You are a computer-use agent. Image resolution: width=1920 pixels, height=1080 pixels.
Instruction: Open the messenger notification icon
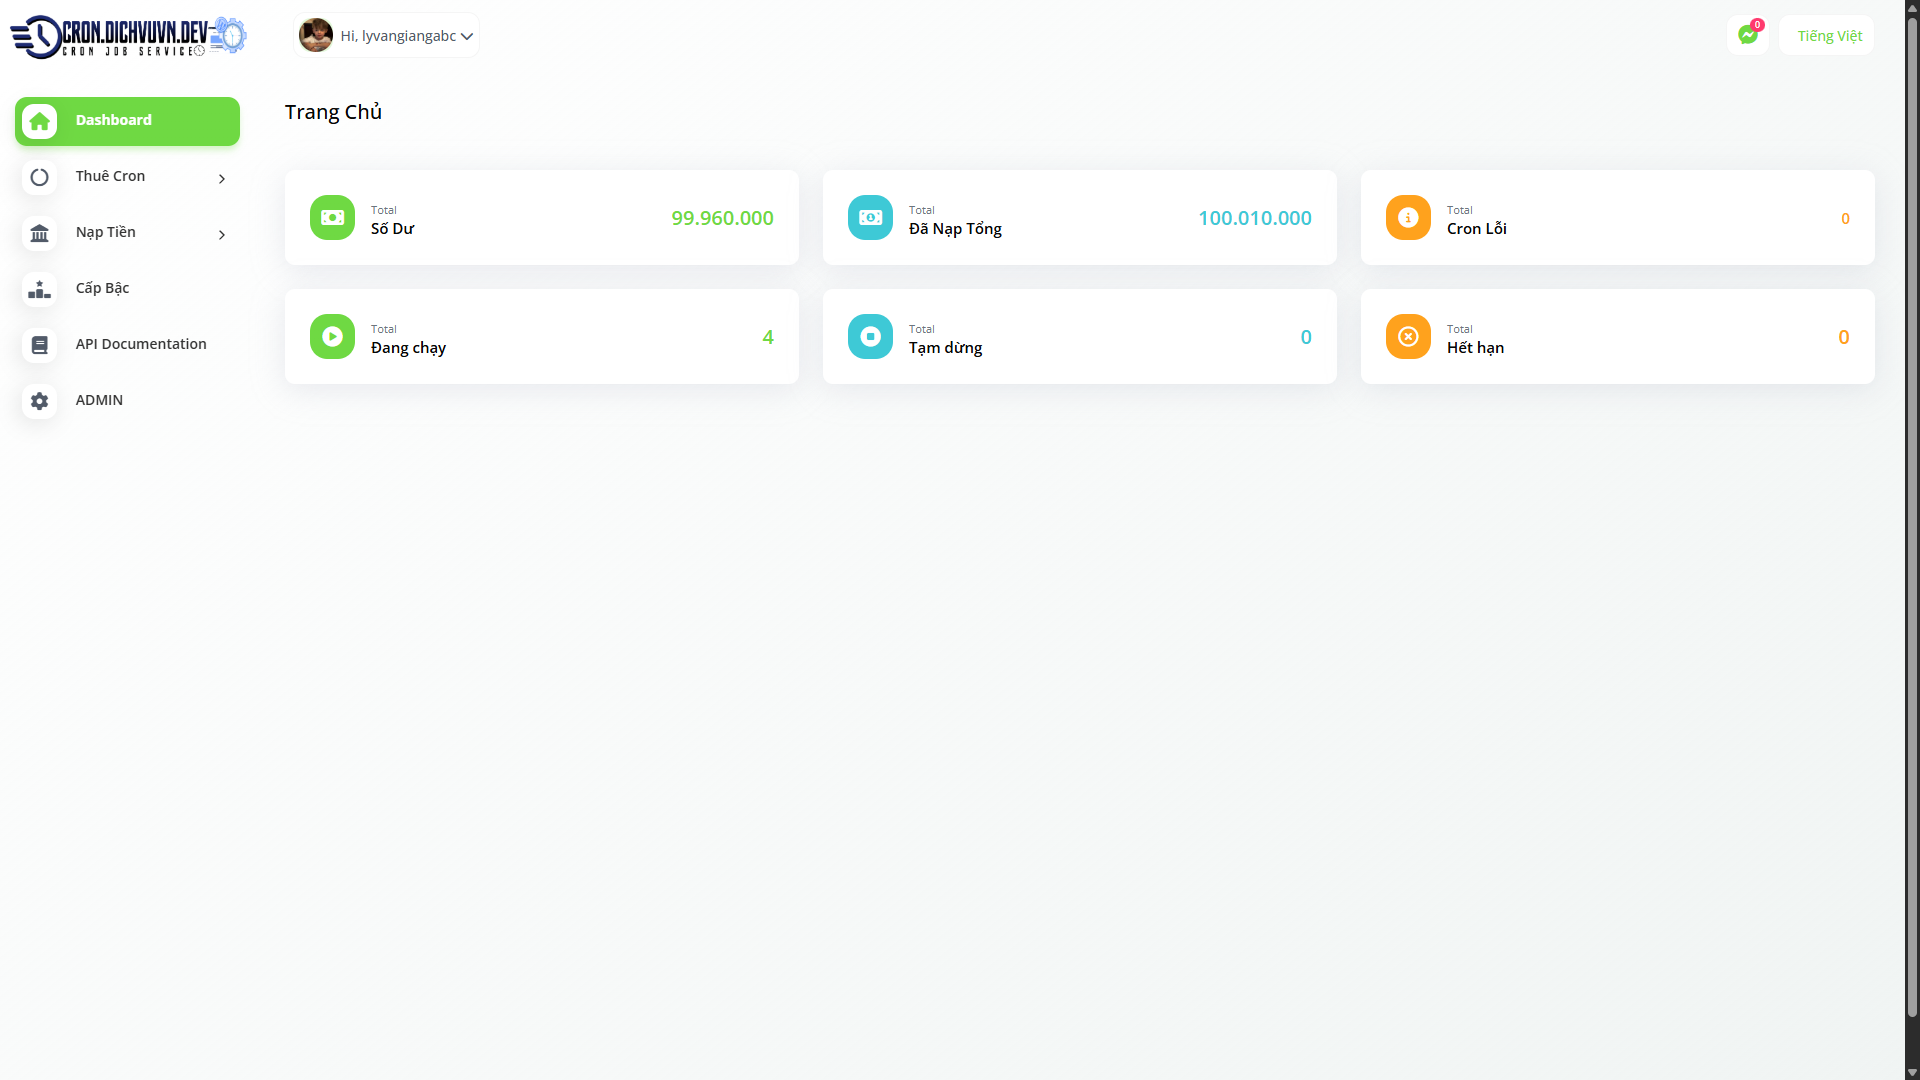click(x=1747, y=35)
